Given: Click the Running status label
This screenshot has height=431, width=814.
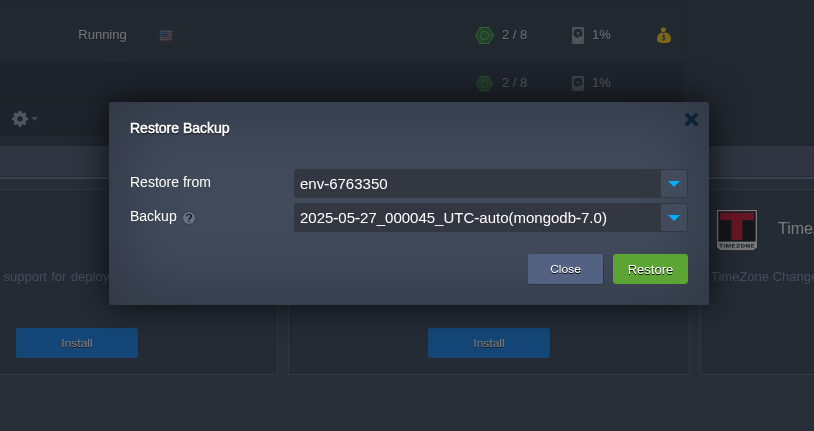Looking at the screenshot, I should click(x=102, y=35).
